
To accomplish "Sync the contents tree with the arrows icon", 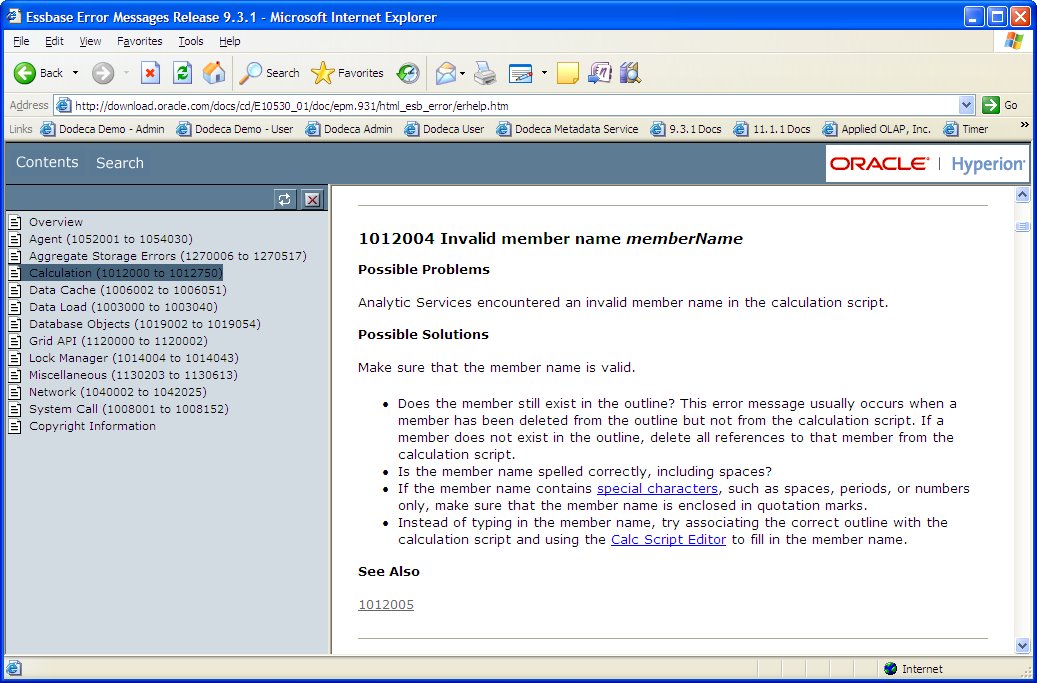I will pyautogui.click(x=284, y=199).
